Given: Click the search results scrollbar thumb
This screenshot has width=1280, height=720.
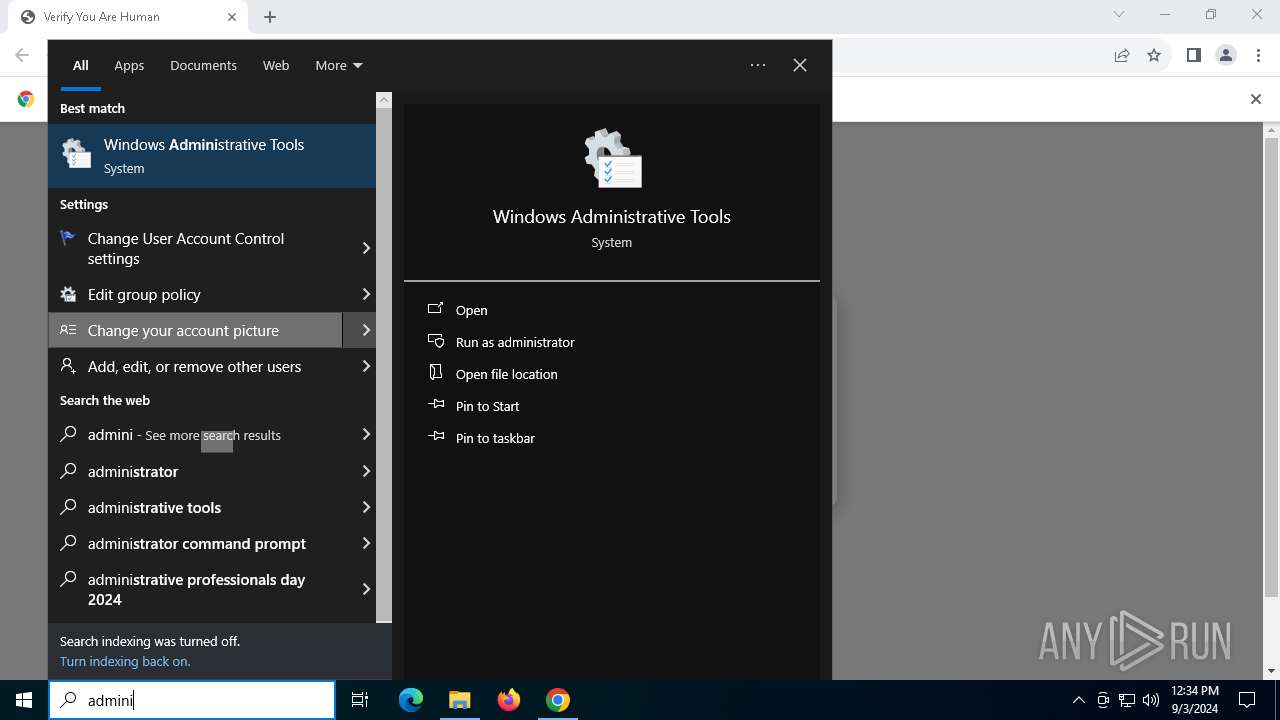Looking at the screenshot, I should pyautogui.click(x=384, y=365).
